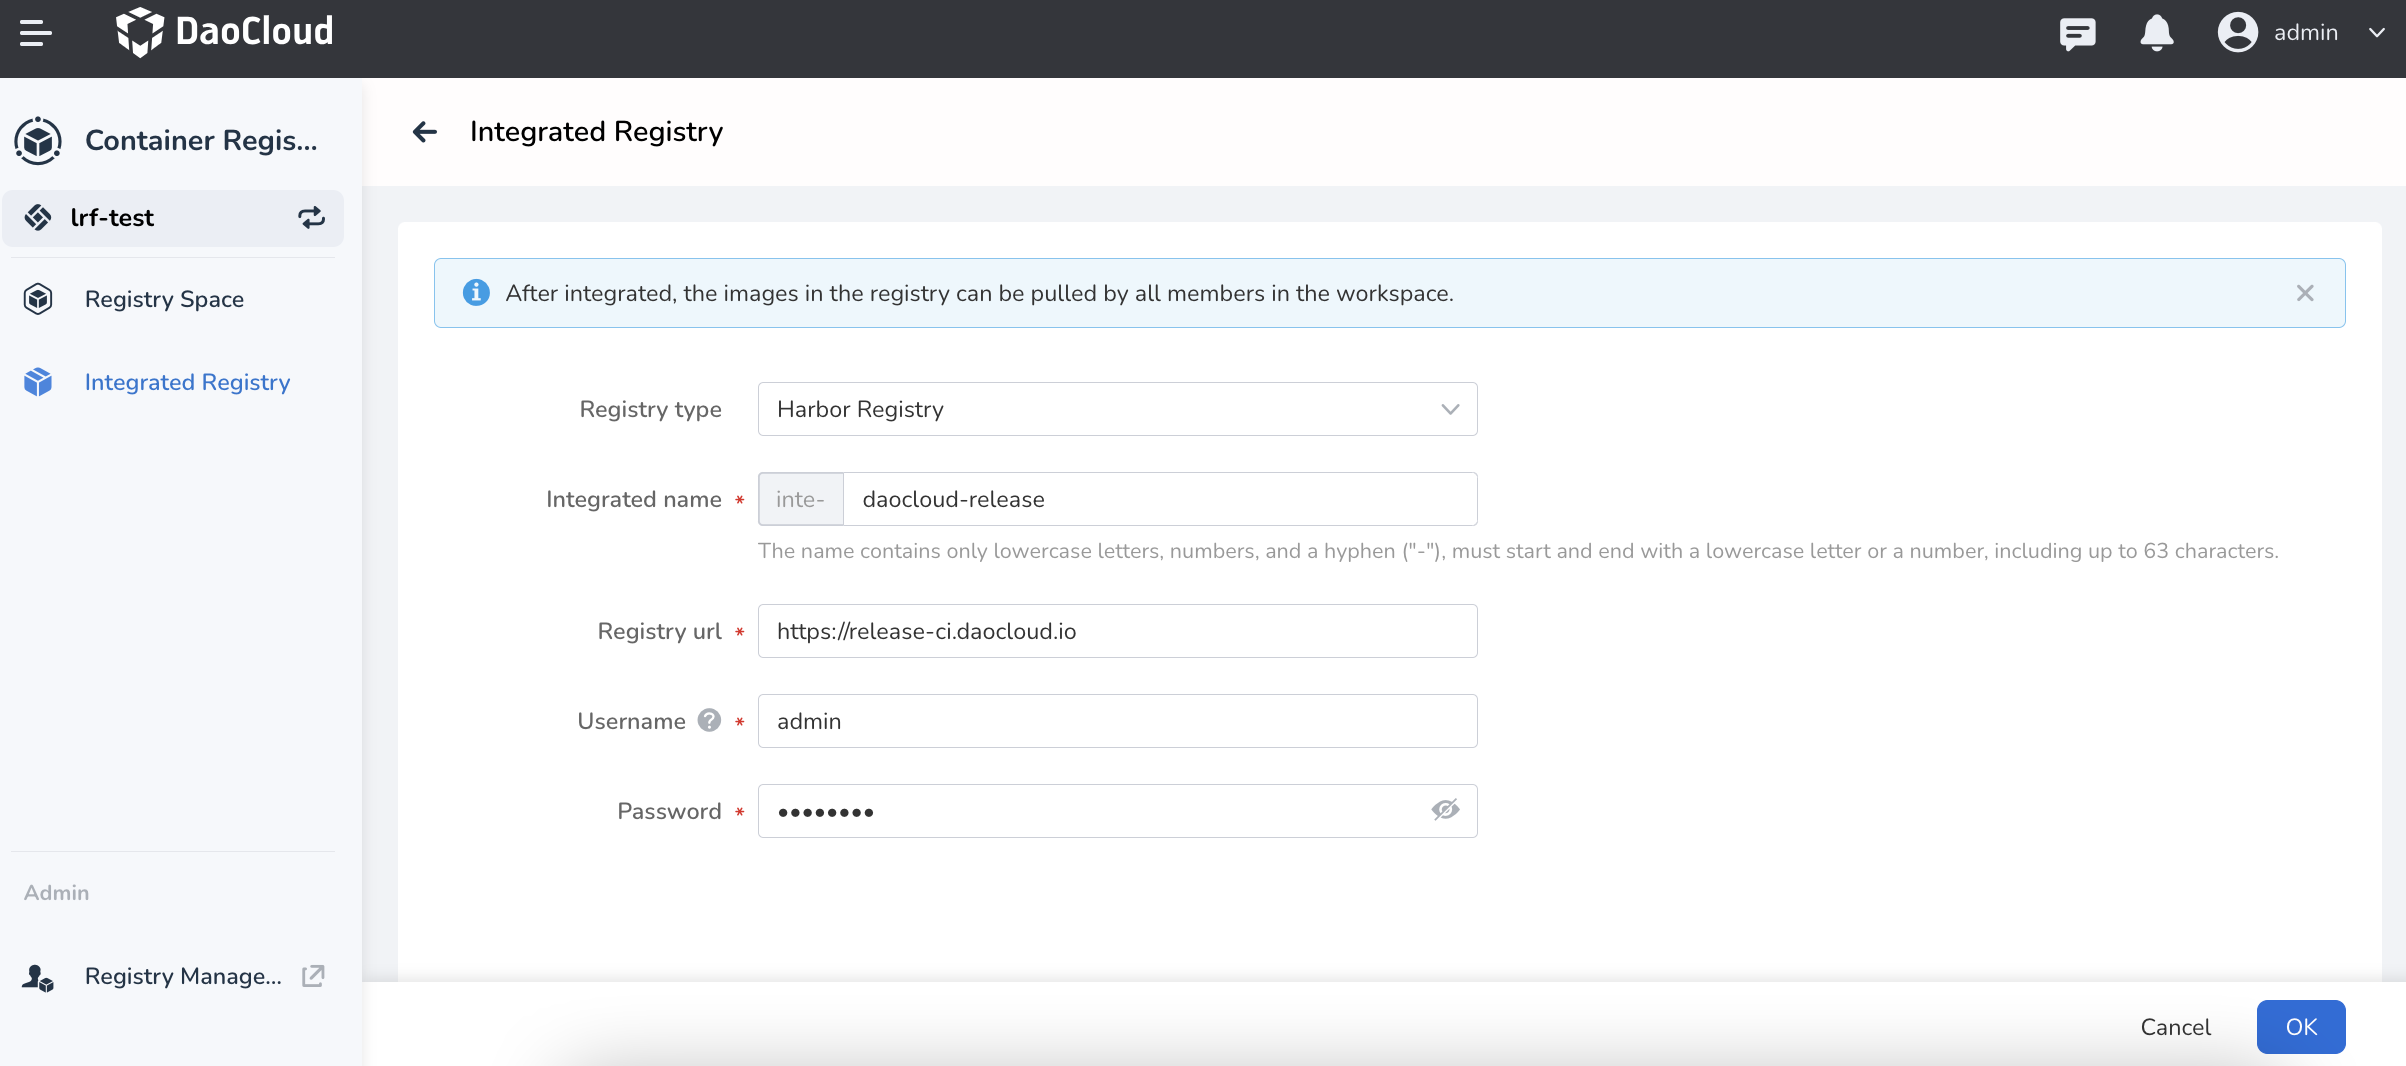Click the Password input field
The image size is (2406, 1066).
(1117, 811)
